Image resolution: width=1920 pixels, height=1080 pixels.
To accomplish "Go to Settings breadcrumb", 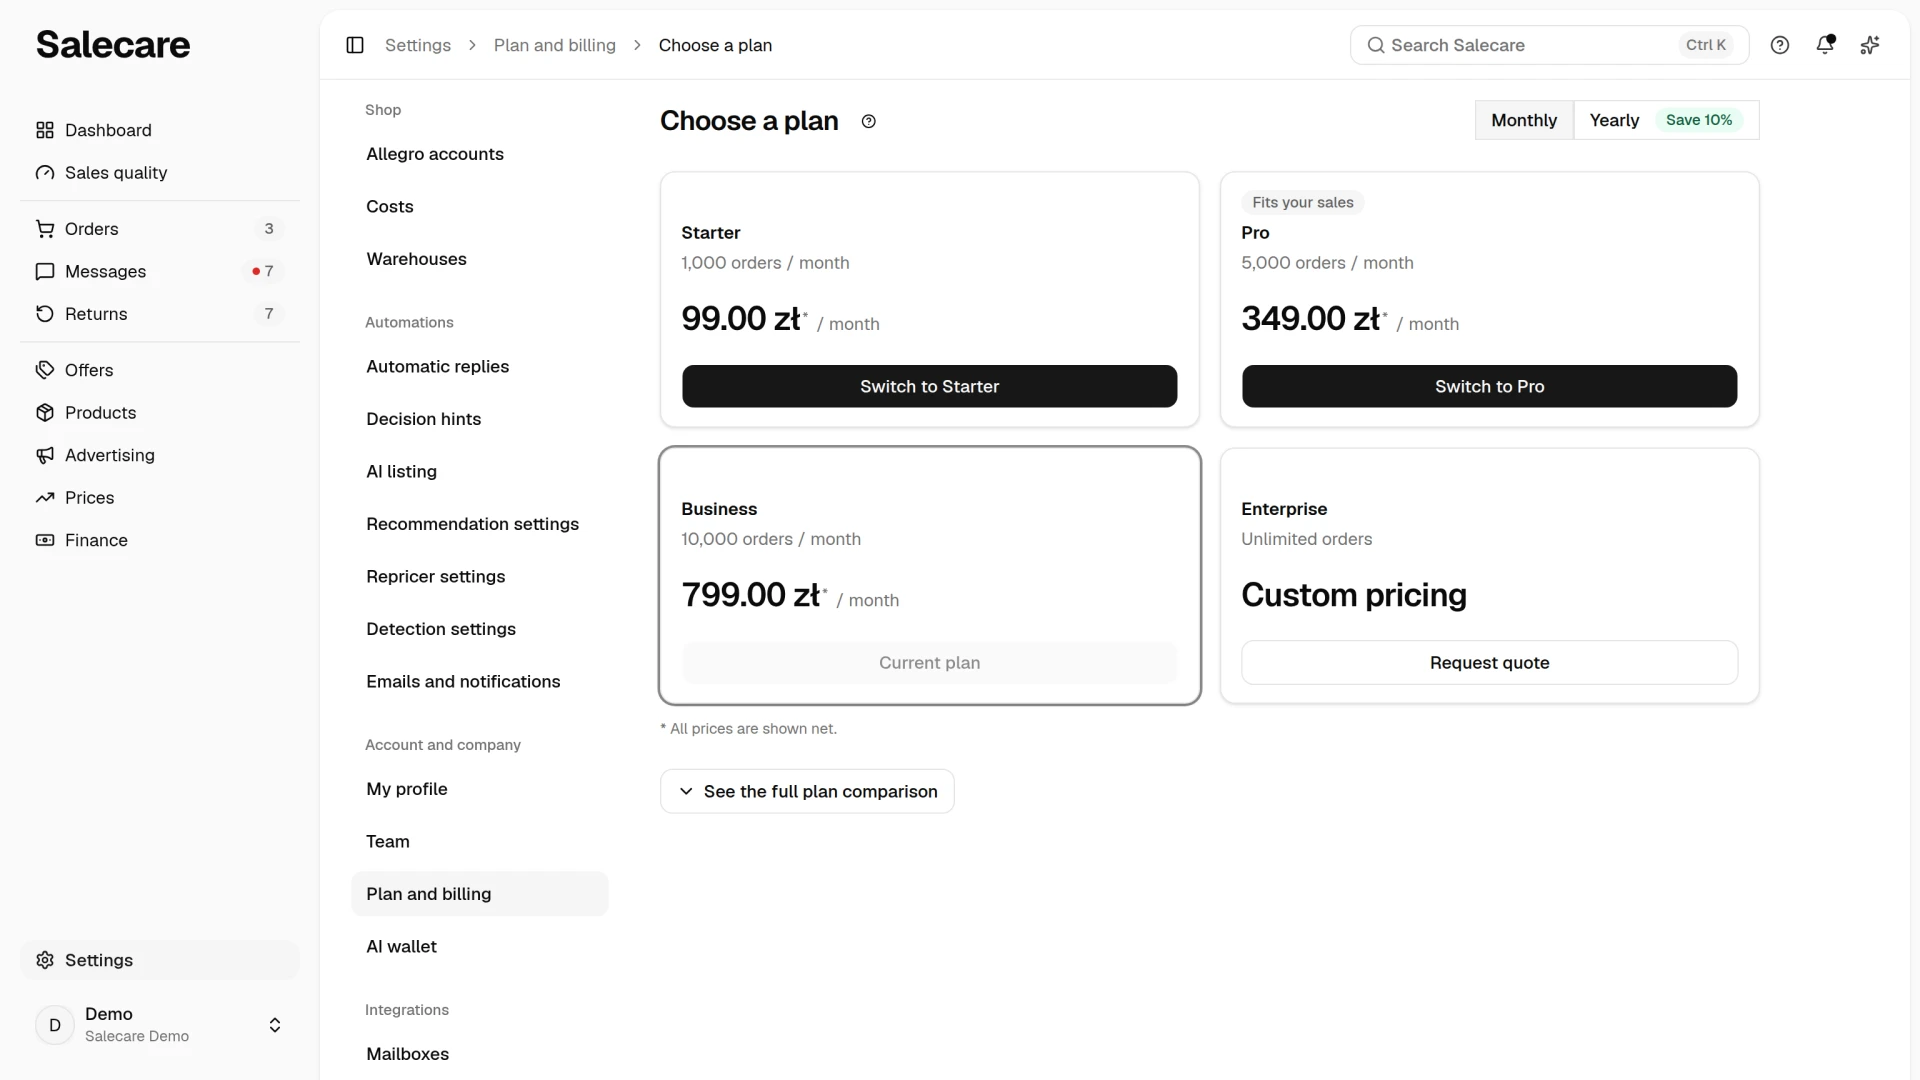I will (418, 45).
